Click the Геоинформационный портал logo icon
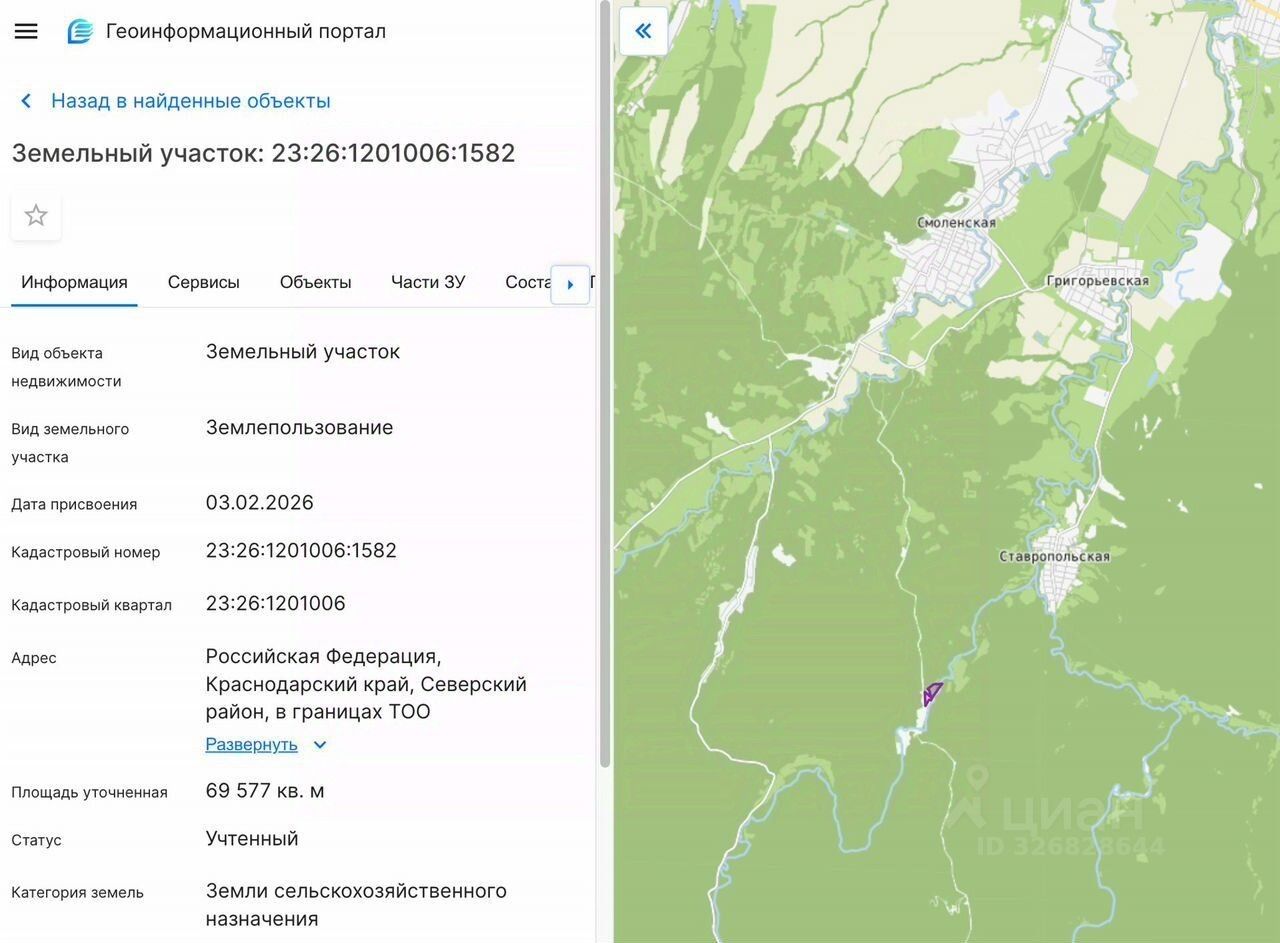Image resolution: width=1280 pixels, height=943 pixels. [80, 31]
